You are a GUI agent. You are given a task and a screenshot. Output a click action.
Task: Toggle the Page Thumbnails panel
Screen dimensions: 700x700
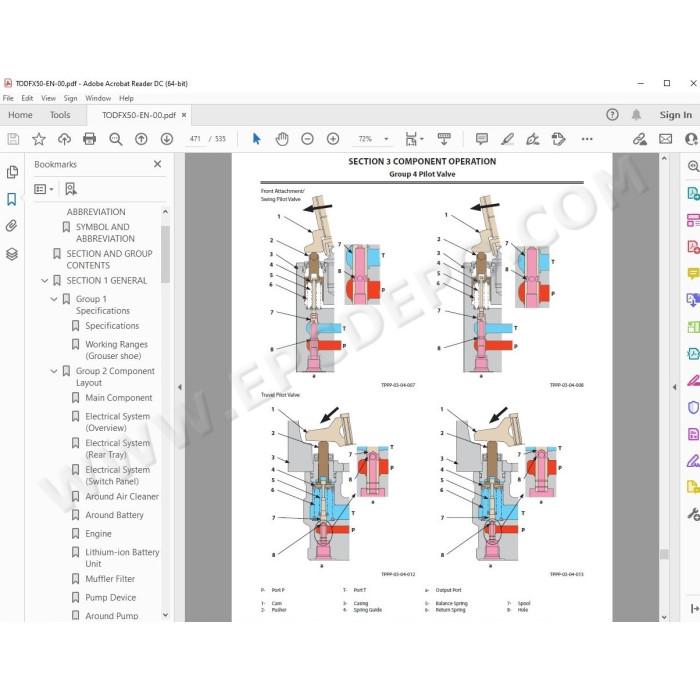(x=12, y=172)
